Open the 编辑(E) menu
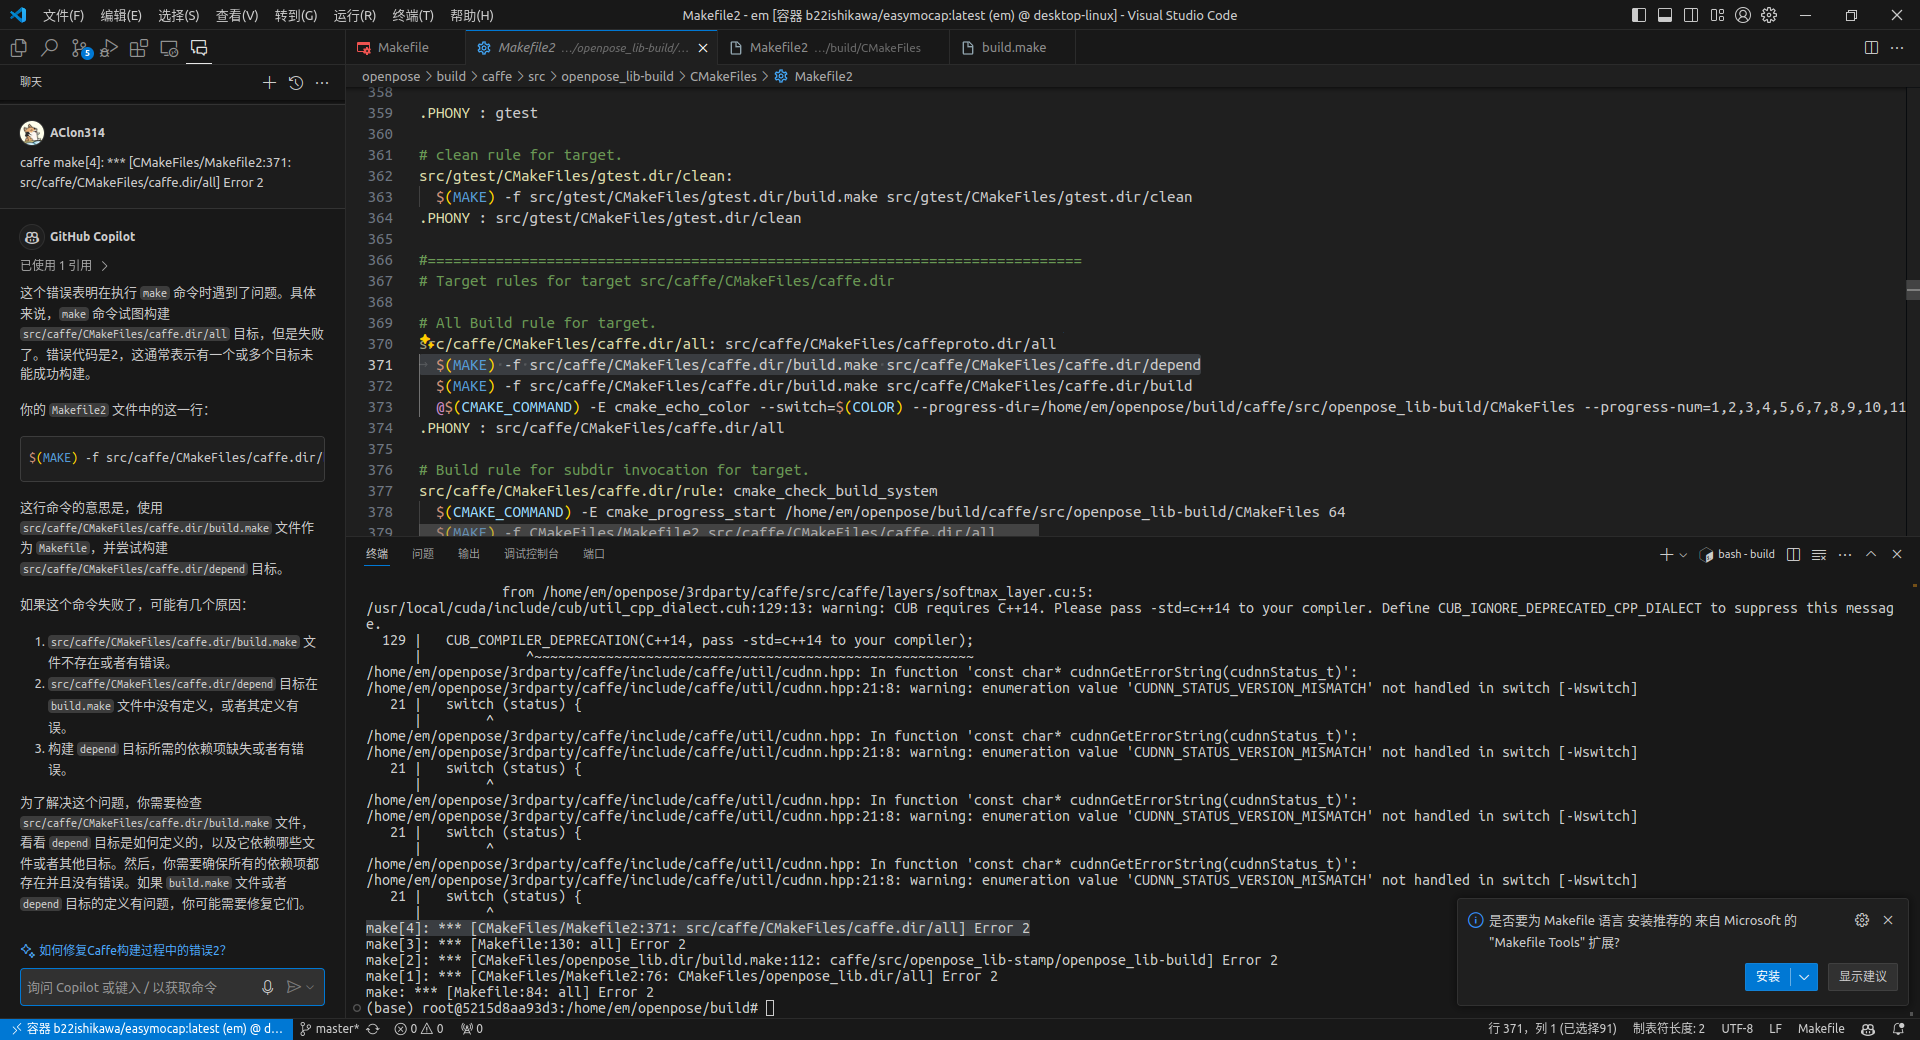This screenshot has height=1040, width=1920. click(x=121, y=15)
